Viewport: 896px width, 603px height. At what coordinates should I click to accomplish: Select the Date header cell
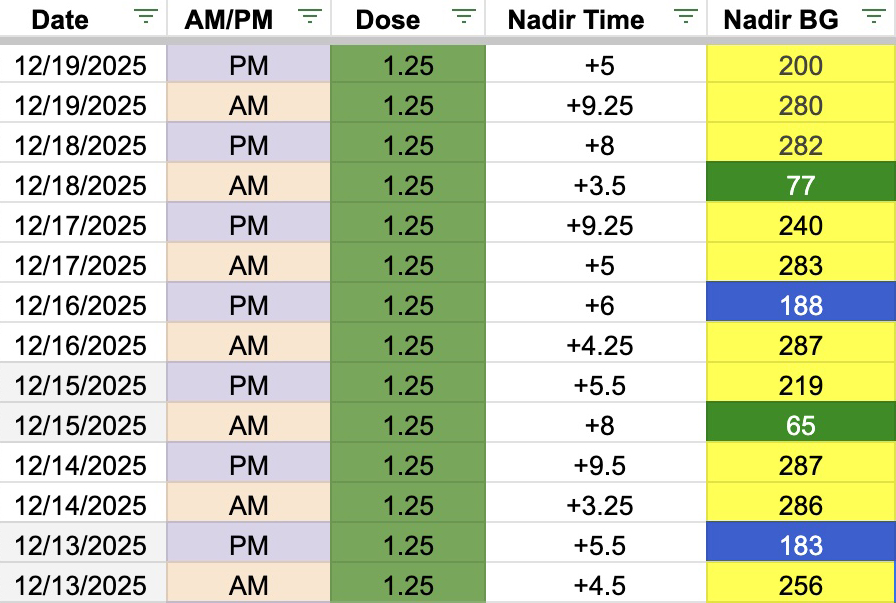click(x=60, y=19)
